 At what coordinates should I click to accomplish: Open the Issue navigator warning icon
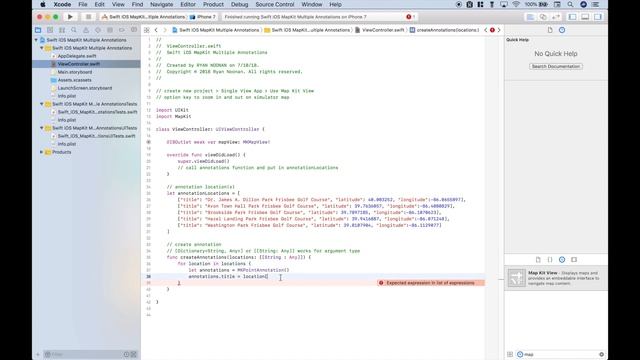[86, 30]
